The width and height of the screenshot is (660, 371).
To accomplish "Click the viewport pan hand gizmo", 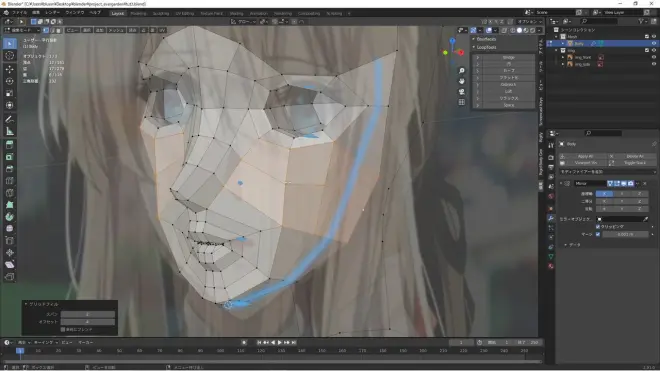I will [x=462, y=81].
